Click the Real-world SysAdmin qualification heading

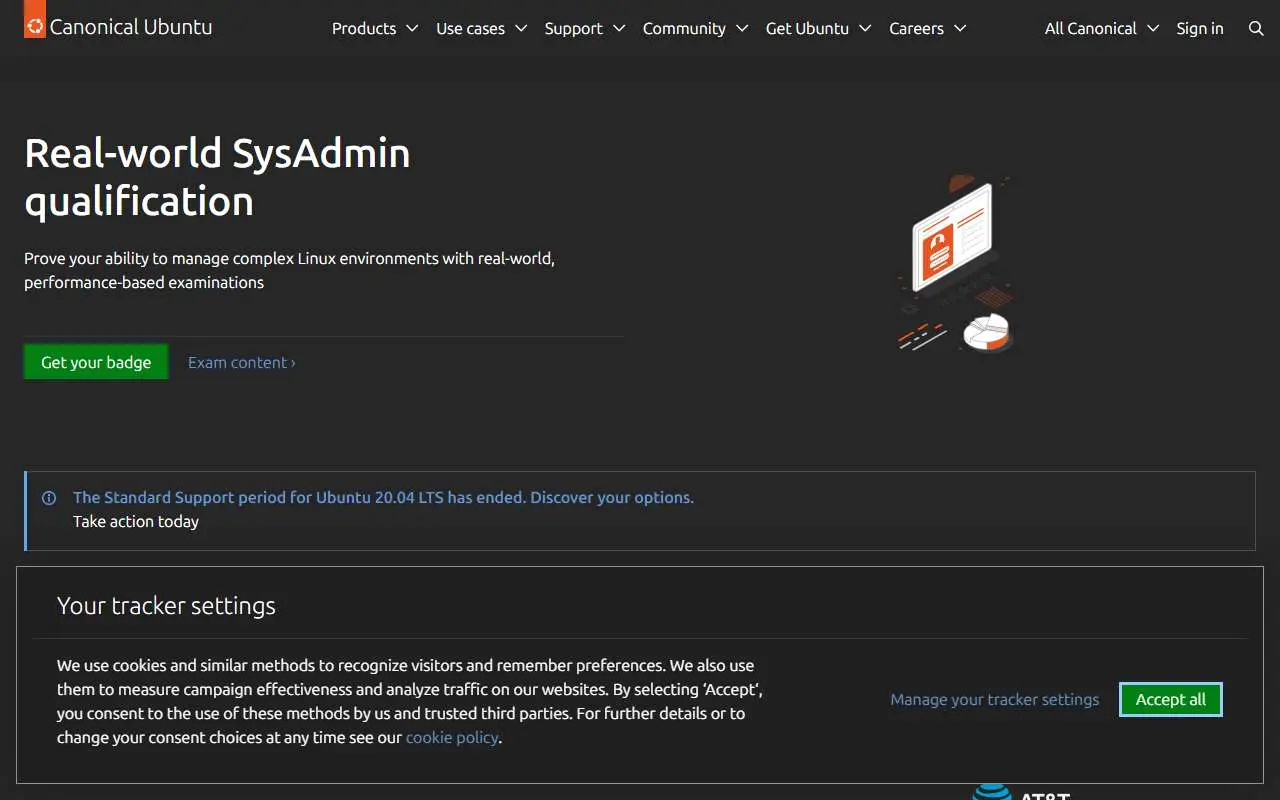click(217, 177)
